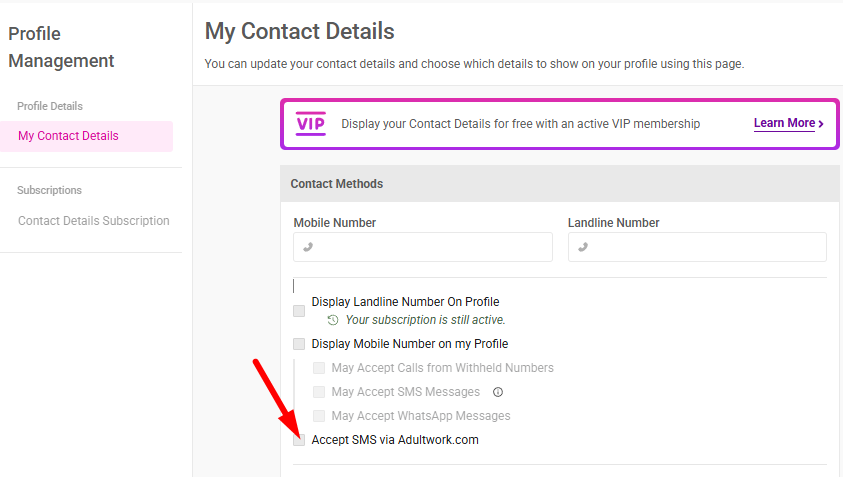Tick Display Mobile Number on my Profile
The height and width of the screenshot is (477, 843).
(x=299, y=344)
